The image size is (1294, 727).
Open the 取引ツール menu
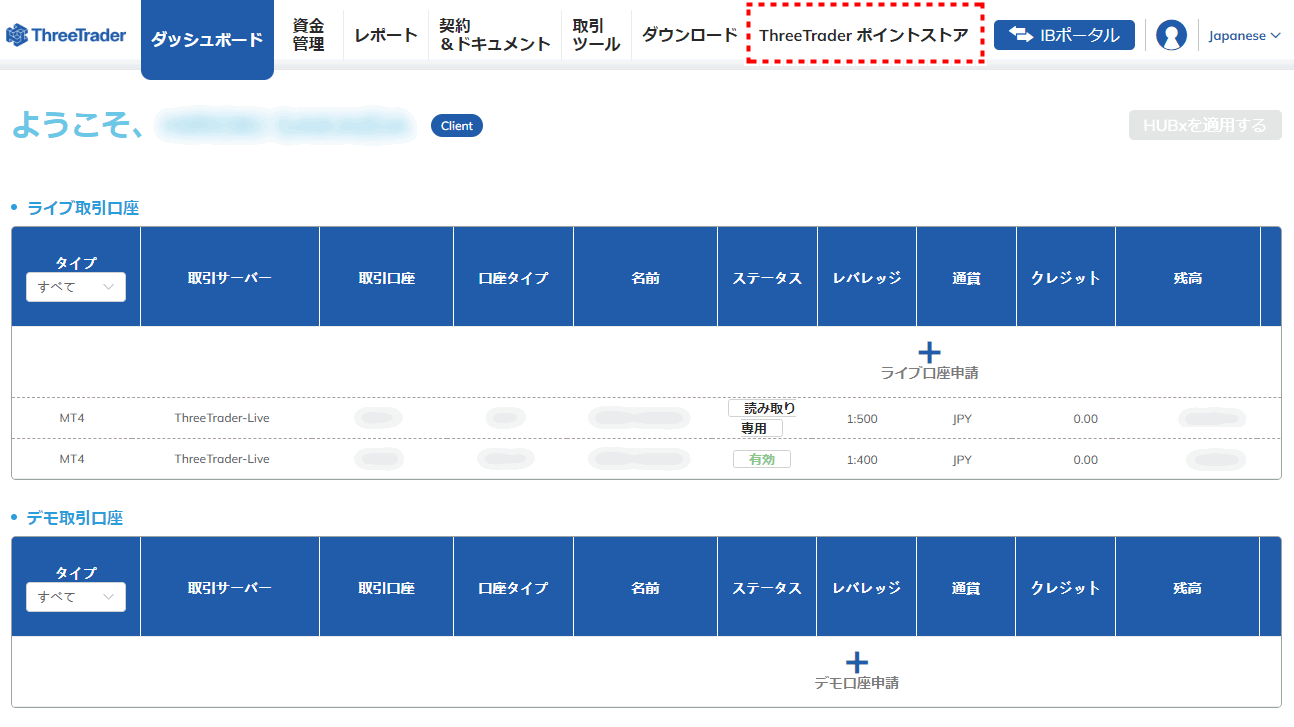(596, 35)
